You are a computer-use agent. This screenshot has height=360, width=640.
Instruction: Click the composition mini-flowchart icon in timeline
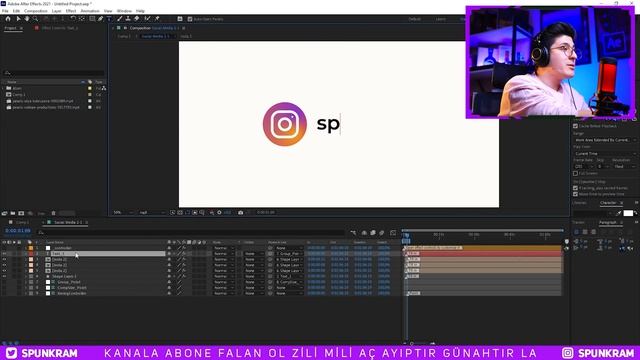tap(353, 233)
